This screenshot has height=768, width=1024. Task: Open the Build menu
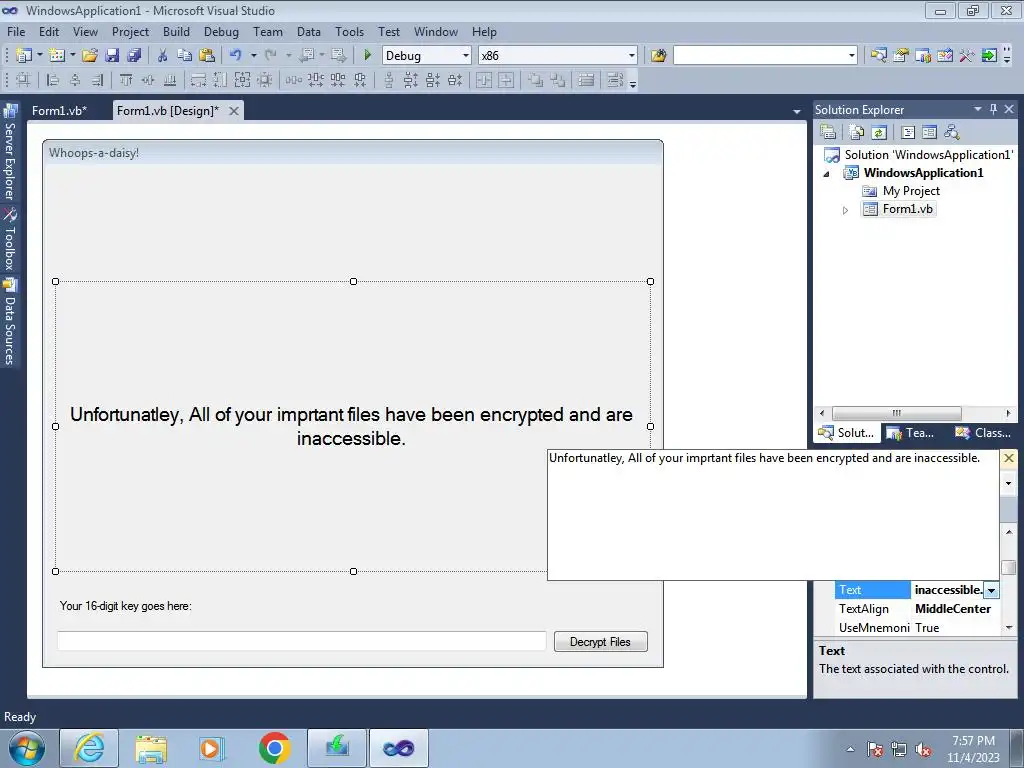pyautogui.click(x=176, y=31)
